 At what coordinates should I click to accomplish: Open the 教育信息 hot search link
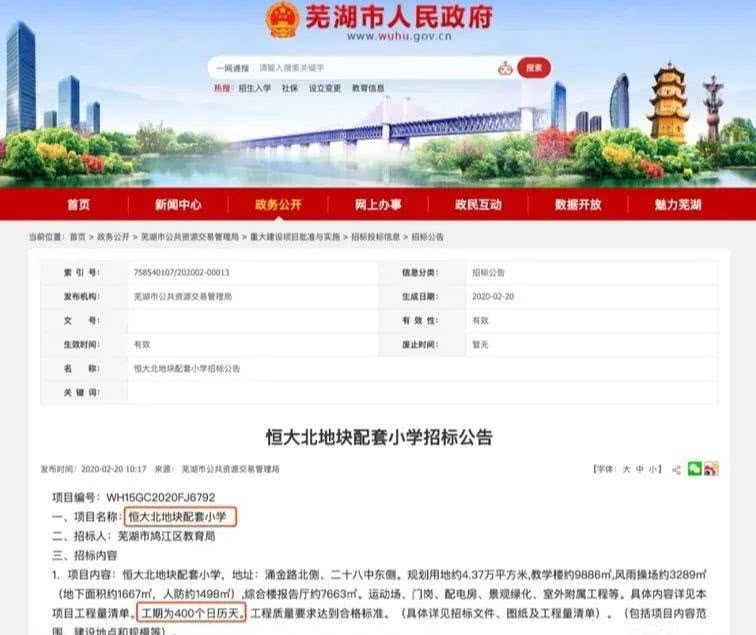click(368, 88)
